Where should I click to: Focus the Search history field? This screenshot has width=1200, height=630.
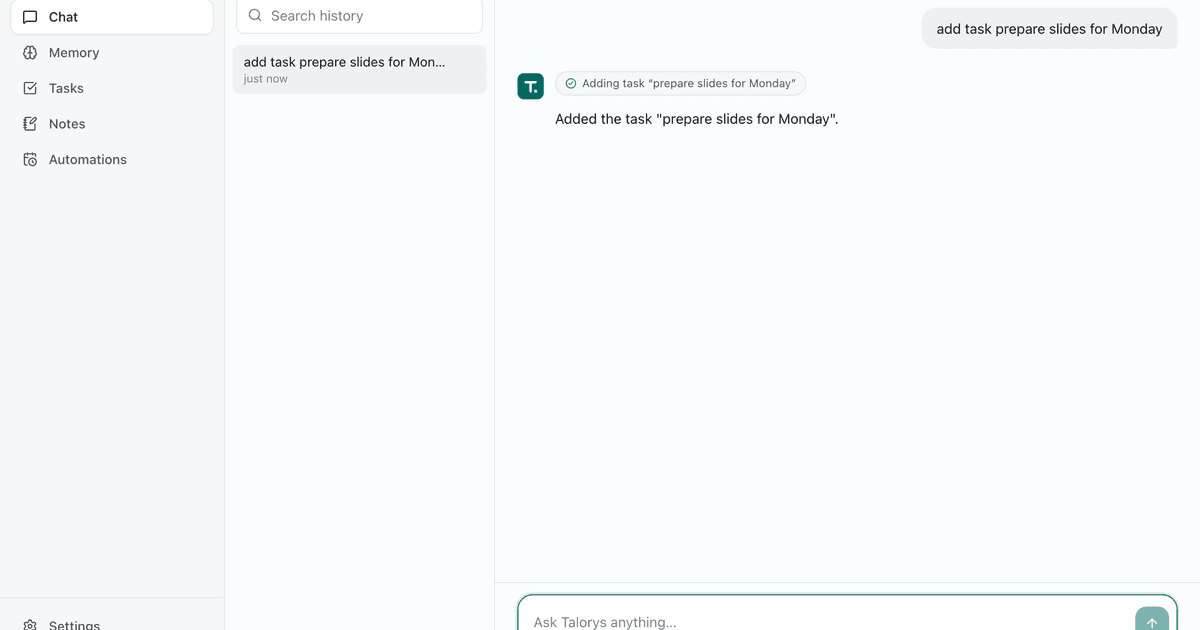[x=359, y=16]
